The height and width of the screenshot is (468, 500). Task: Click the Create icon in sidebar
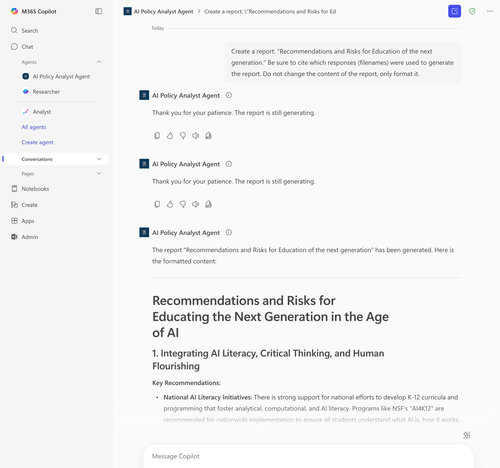tap(14, 204)
